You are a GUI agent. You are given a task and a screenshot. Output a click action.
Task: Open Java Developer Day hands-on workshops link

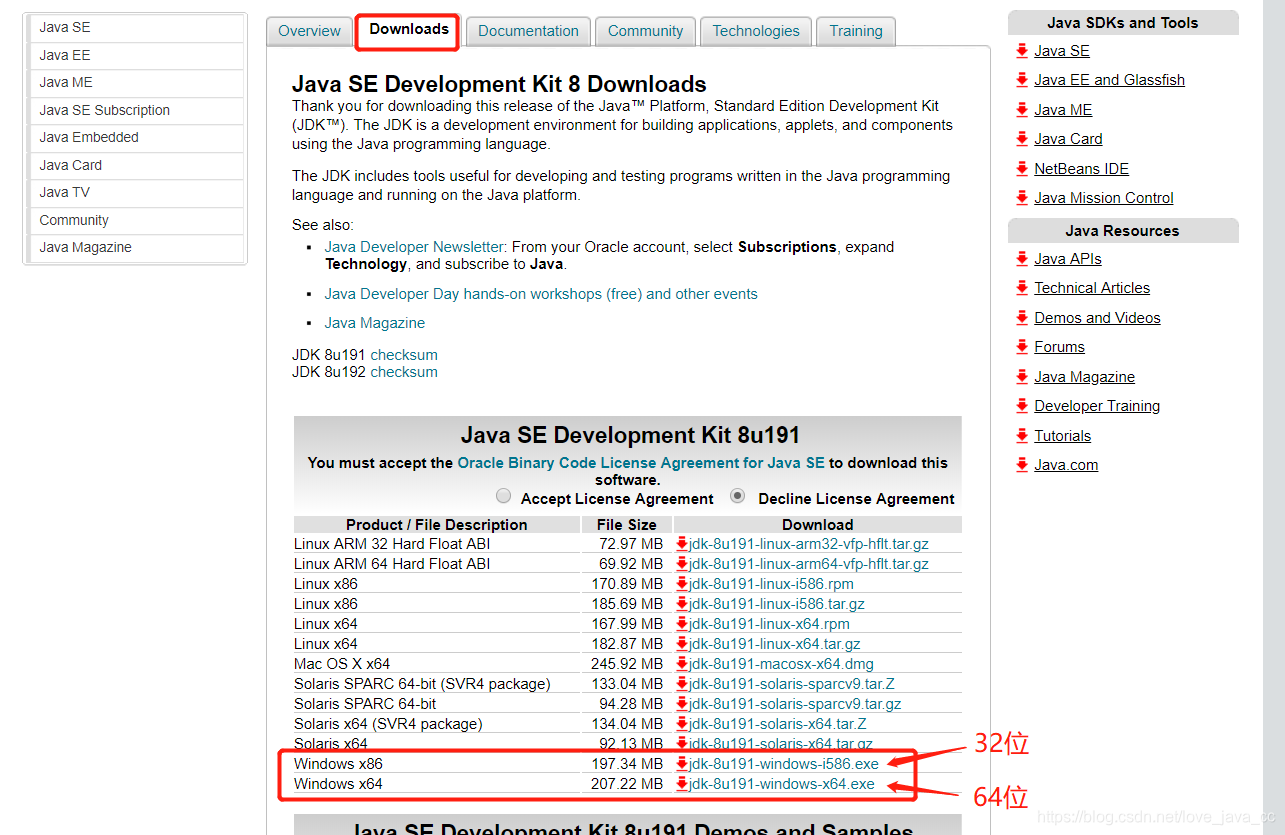[541, 294]
